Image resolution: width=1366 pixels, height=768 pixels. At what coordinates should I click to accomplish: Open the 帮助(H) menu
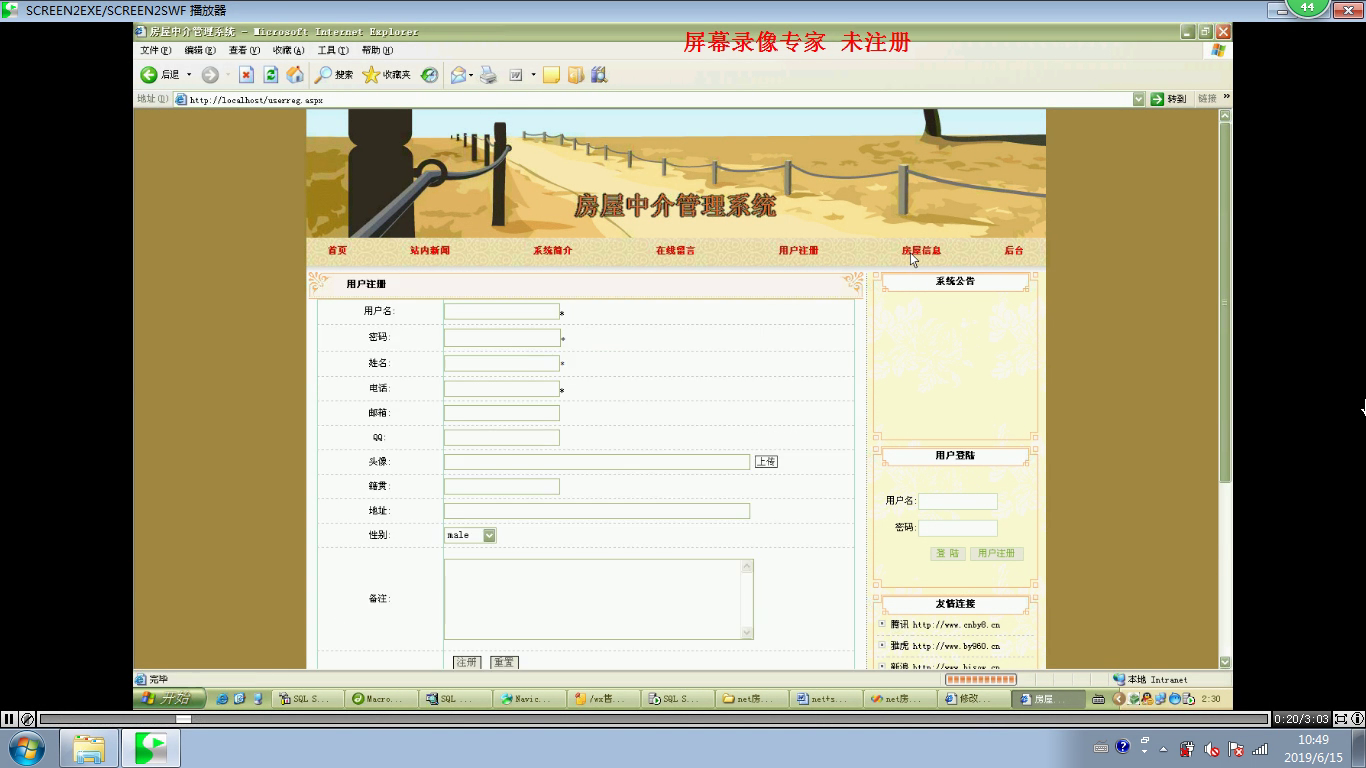point(377,50)
